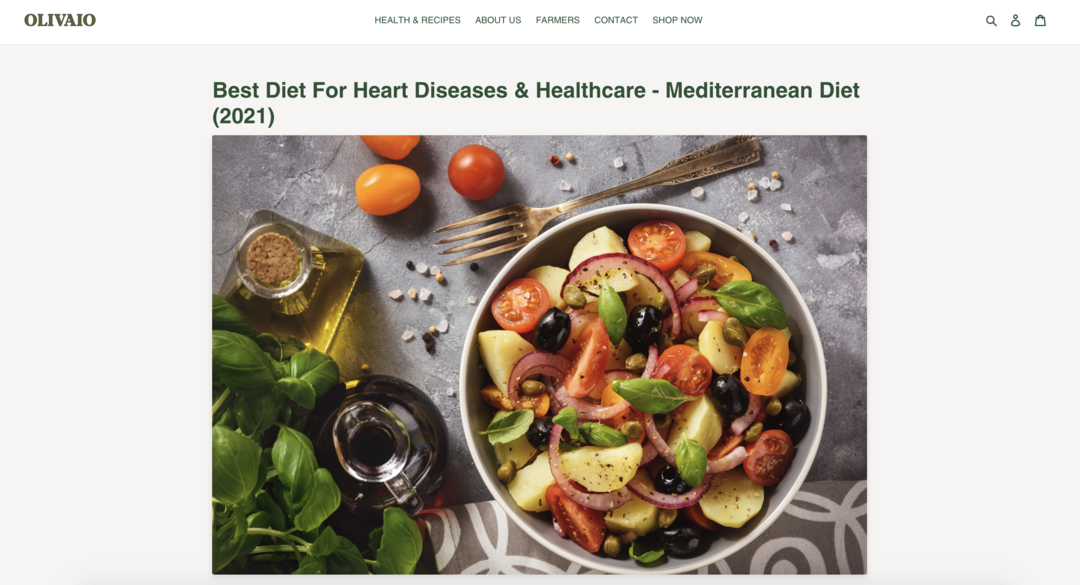Screen dimensions: 1080x585
Task: Navigate to About Us page
Action: point(498,20)
